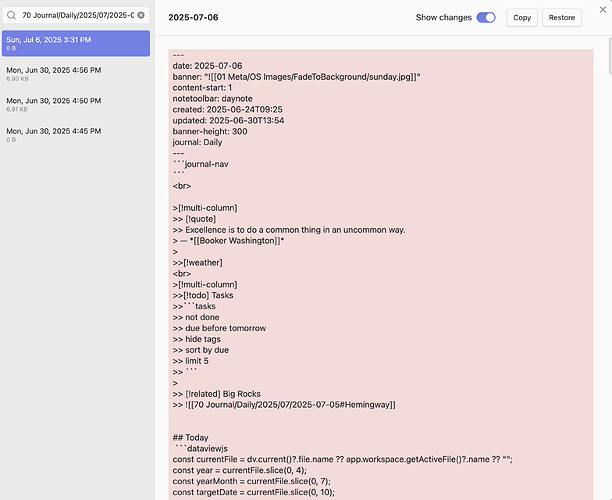Click the line "date: 2025-07-06"
Screen dimensions: 612x500
(x=207, y=66)
